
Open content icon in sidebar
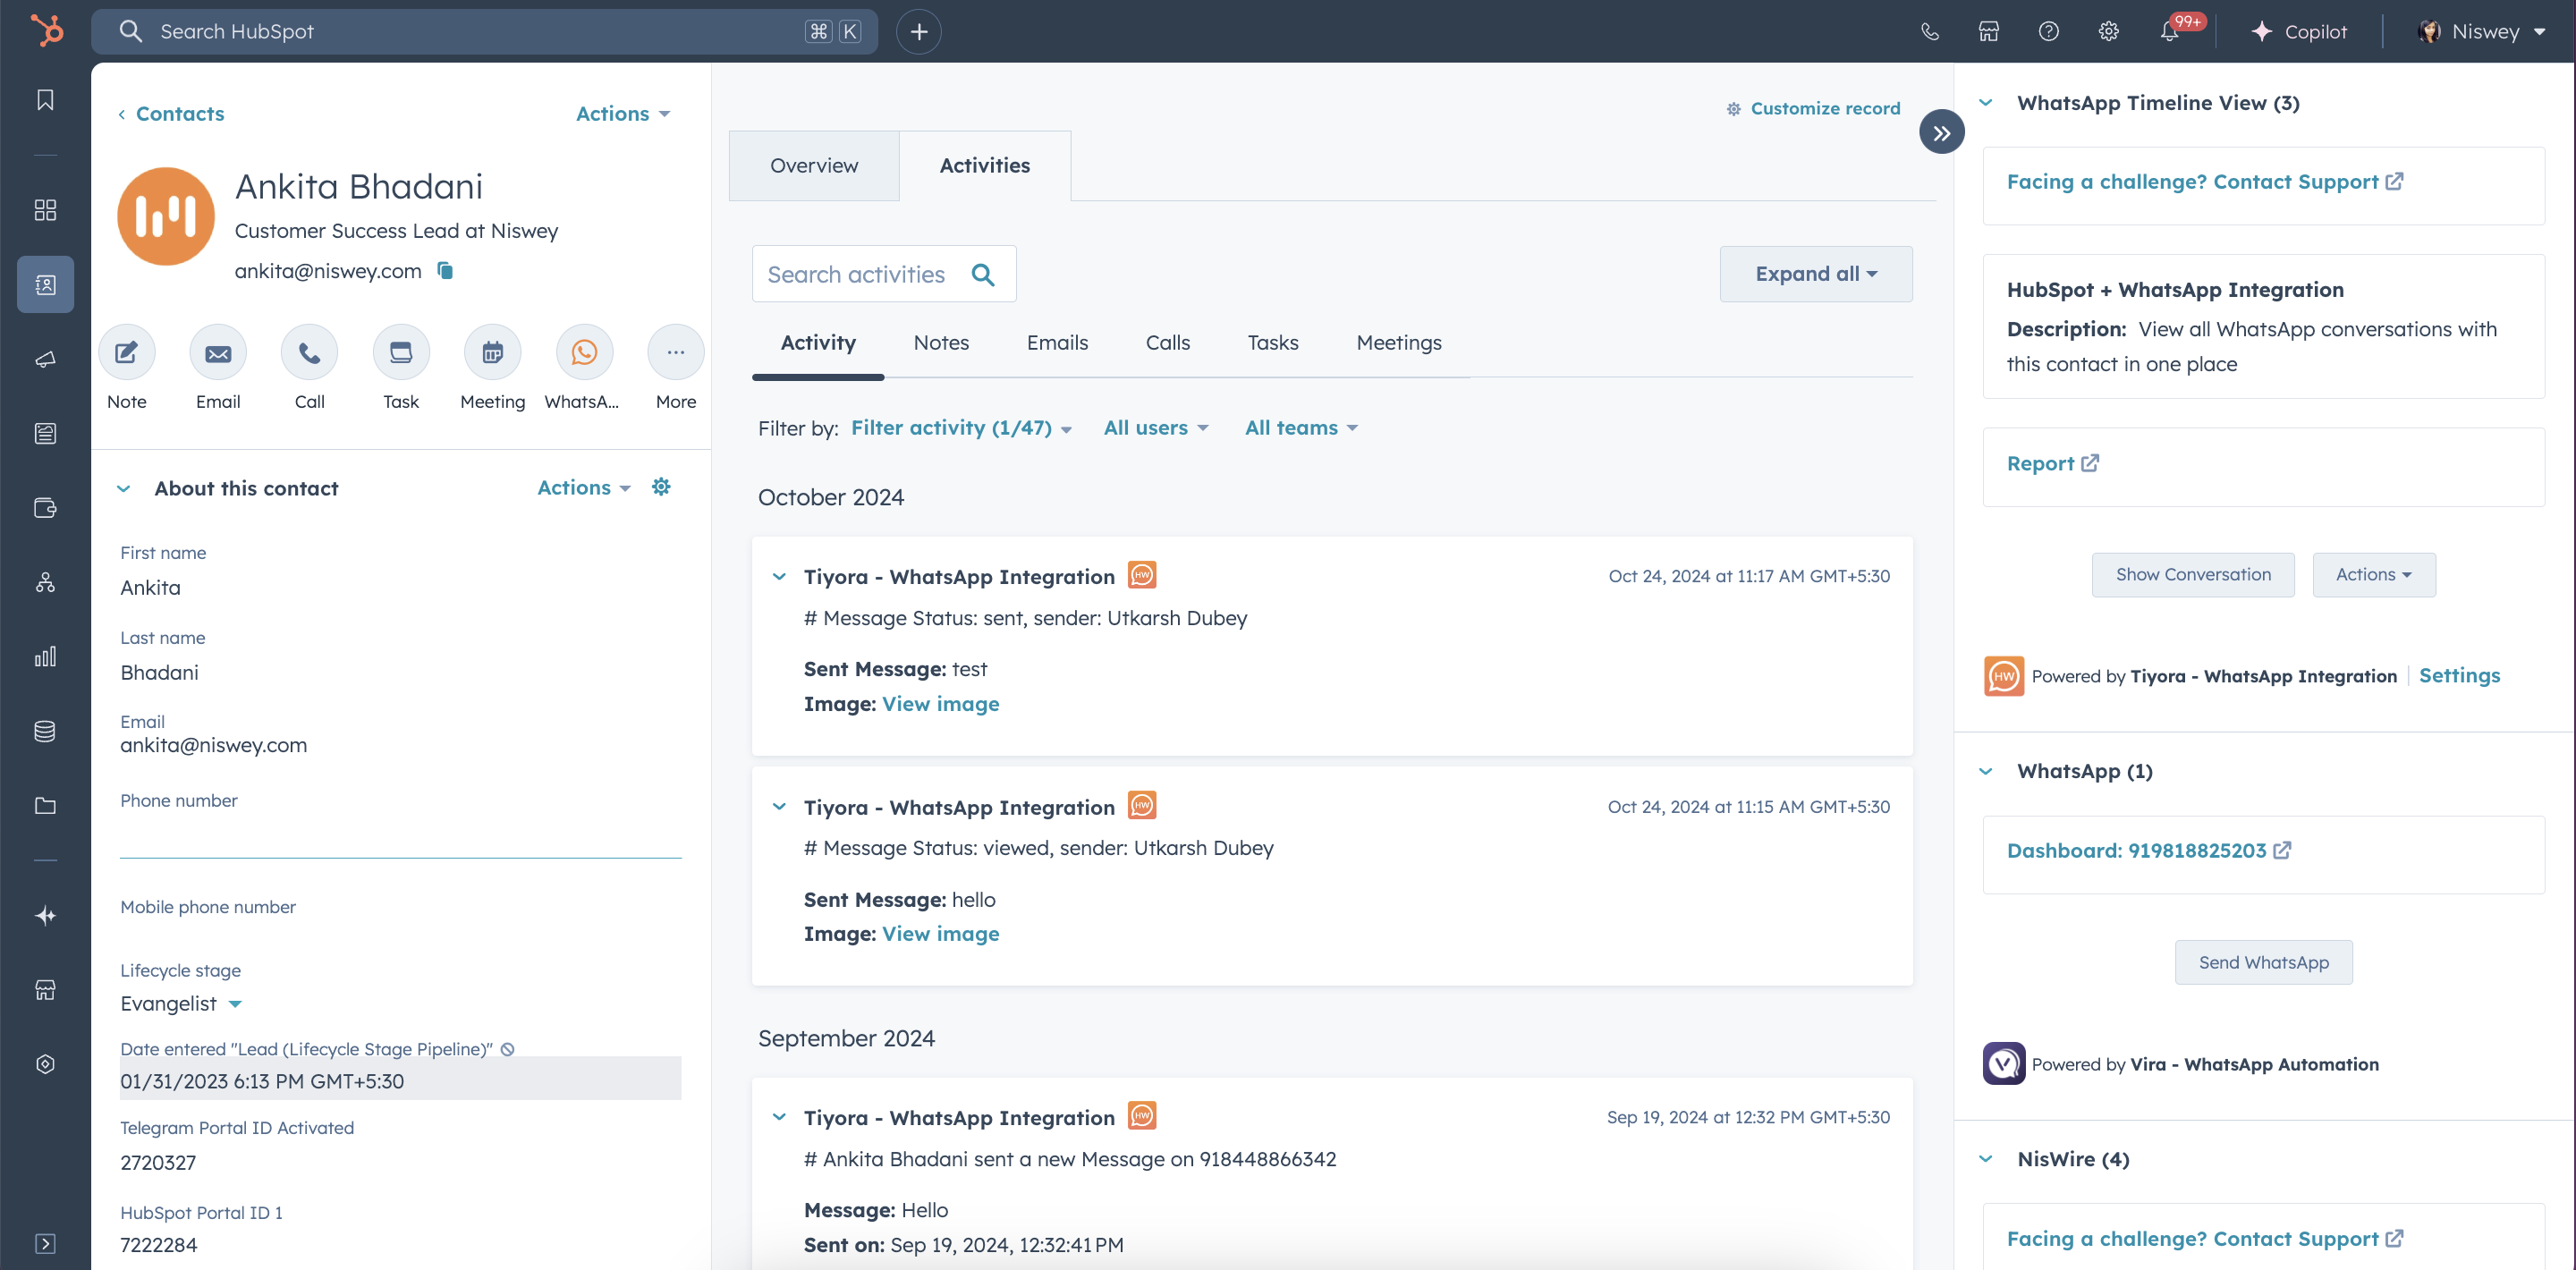click(x=45, y=433)
